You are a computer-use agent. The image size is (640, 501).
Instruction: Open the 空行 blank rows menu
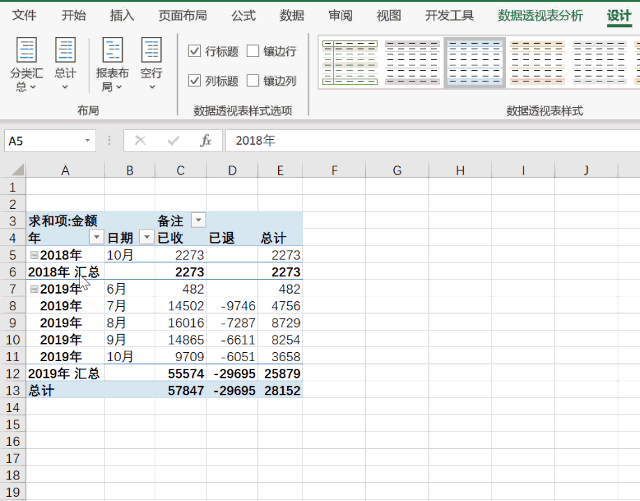151,63
